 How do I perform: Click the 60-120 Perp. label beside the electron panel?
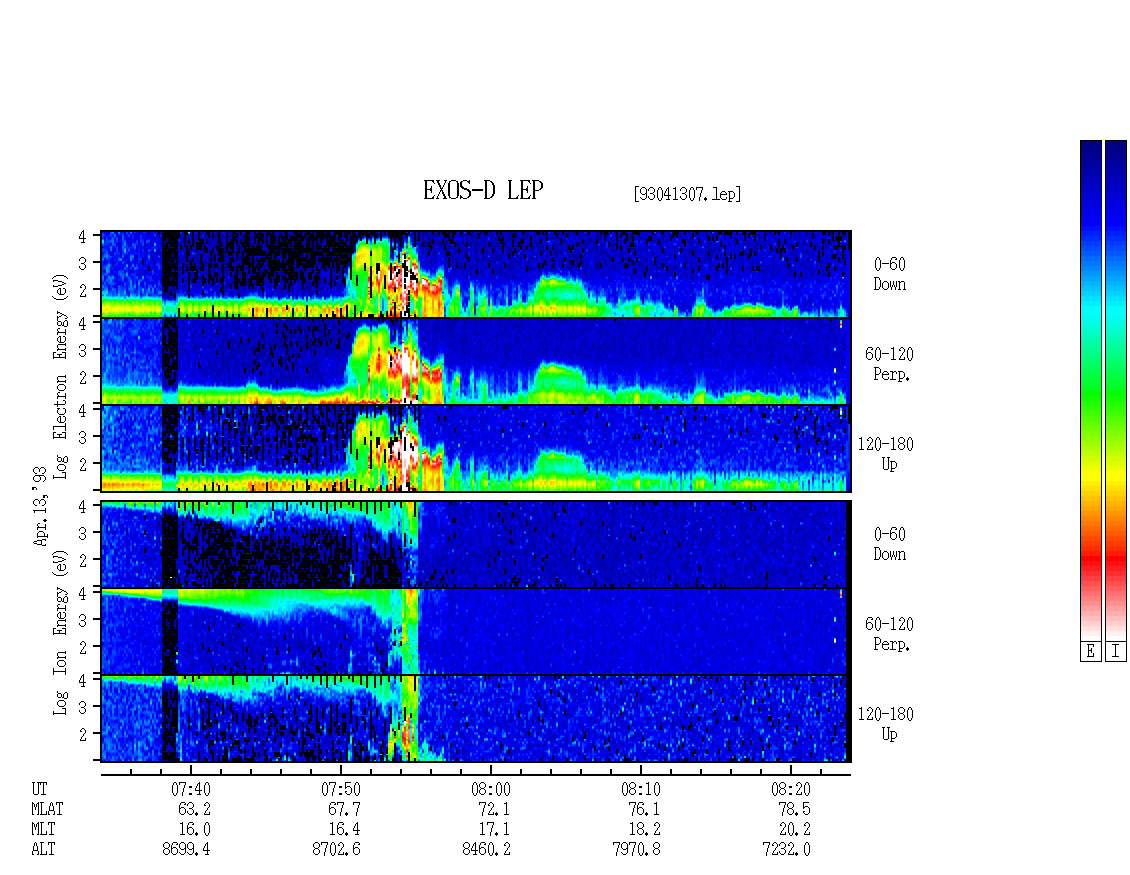point(889,364)
